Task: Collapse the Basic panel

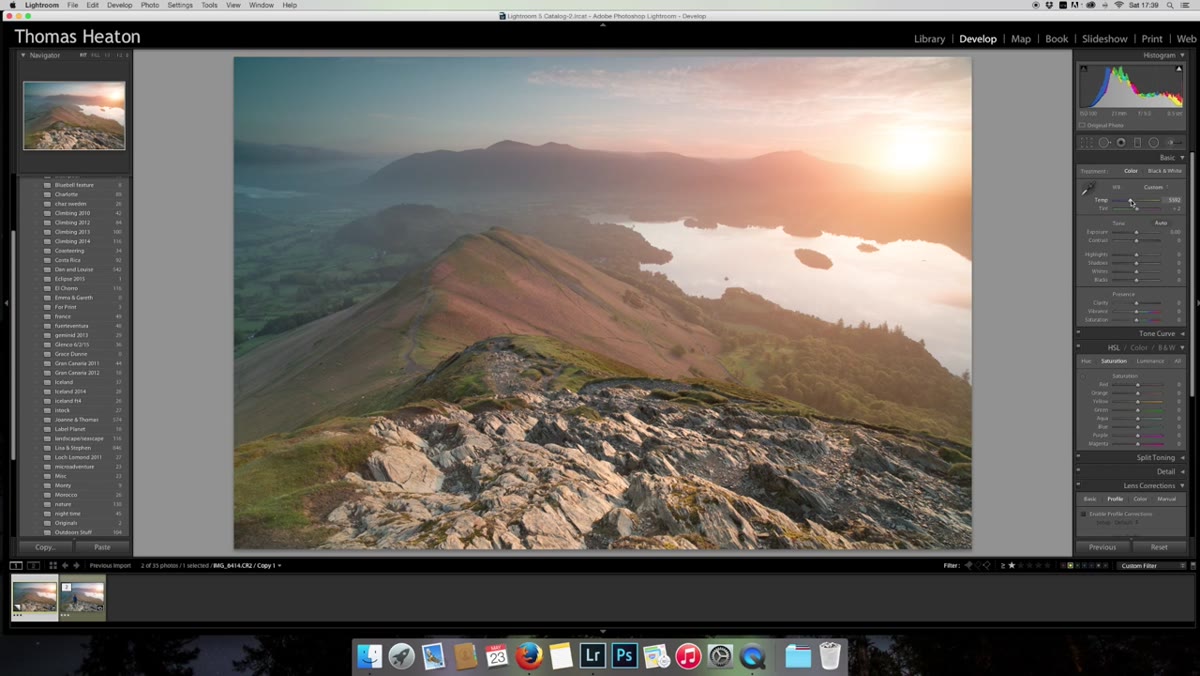Action: [1182, 157]
